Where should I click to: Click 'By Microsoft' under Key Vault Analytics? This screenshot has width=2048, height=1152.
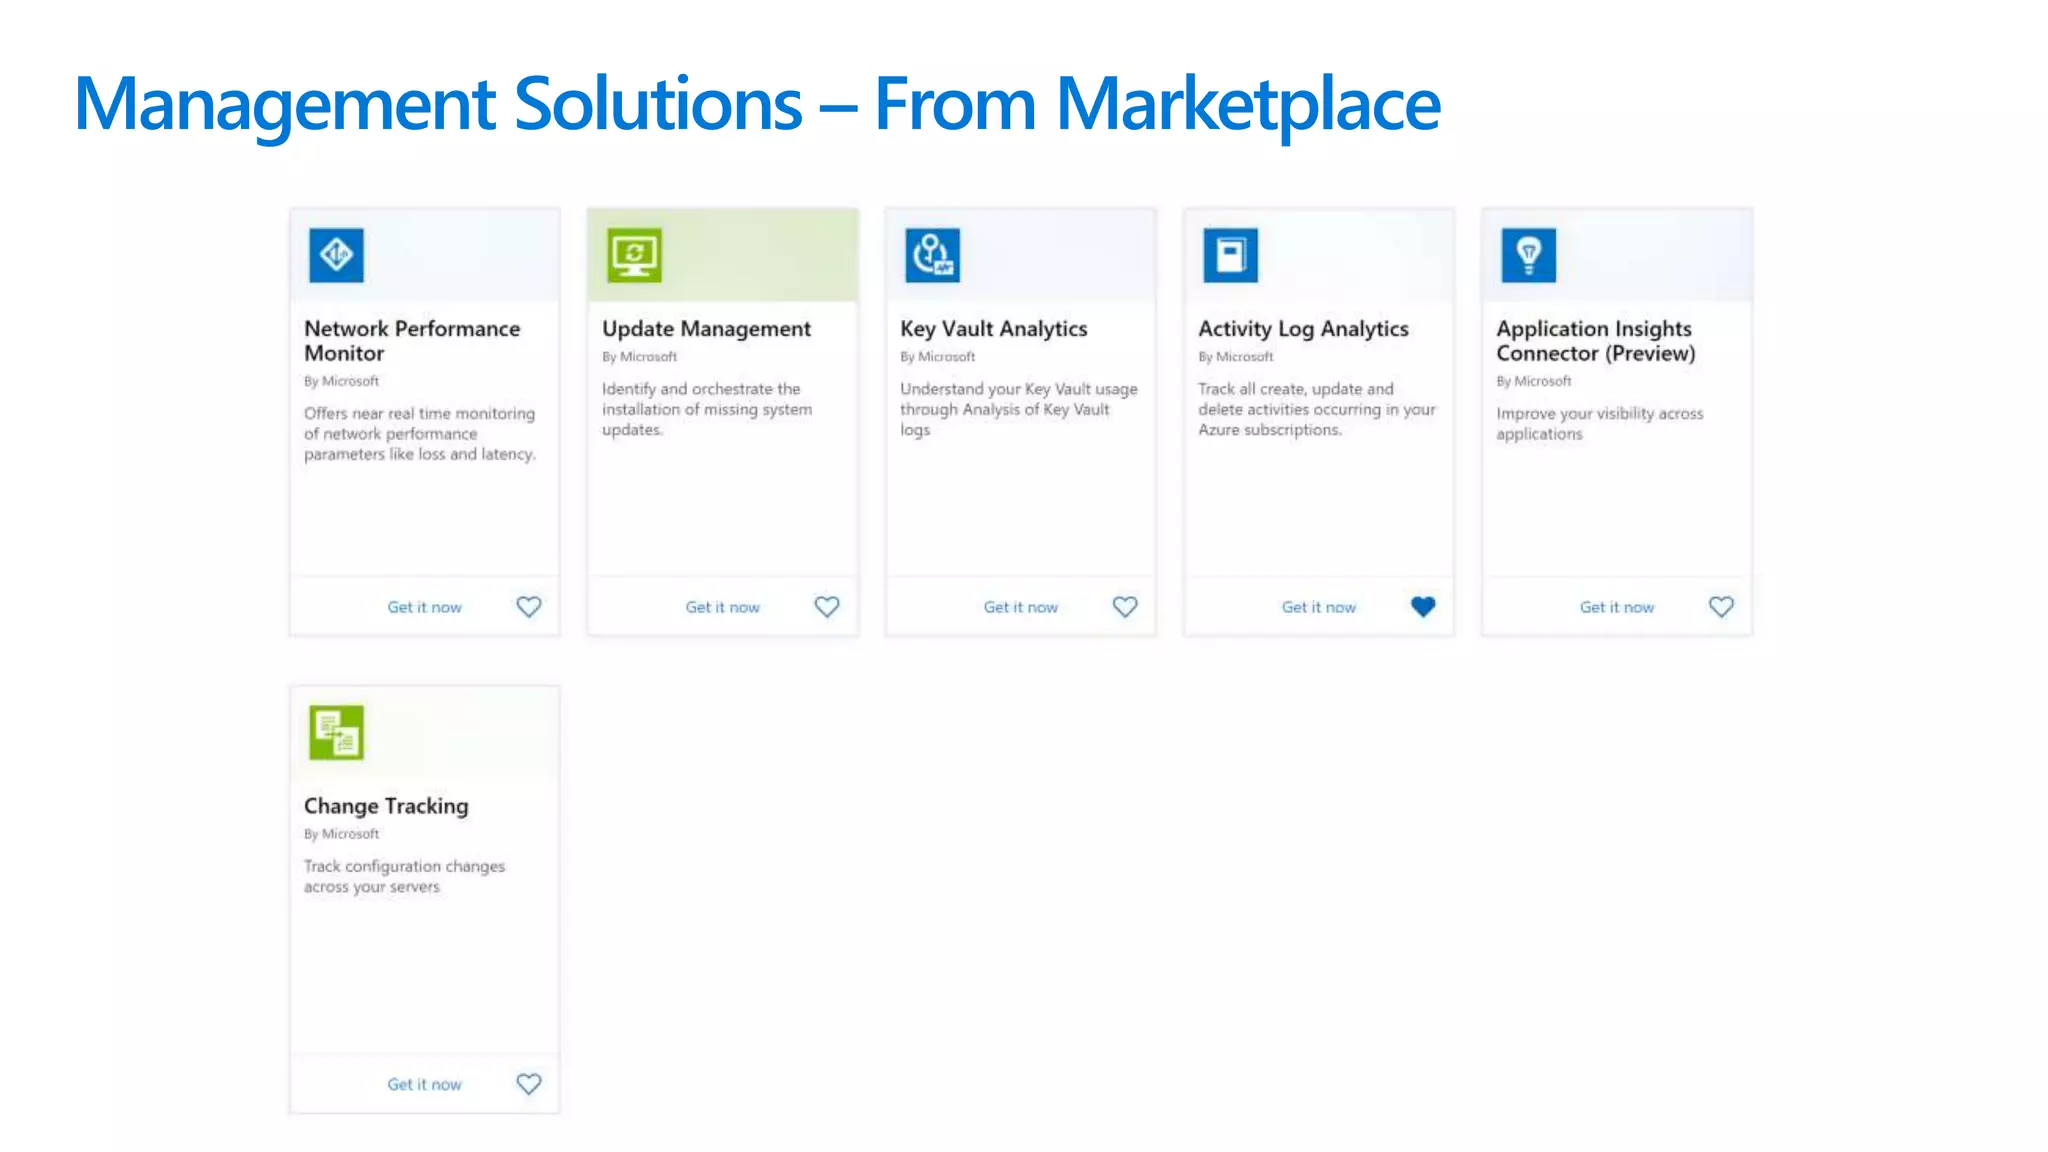[937, 357]
